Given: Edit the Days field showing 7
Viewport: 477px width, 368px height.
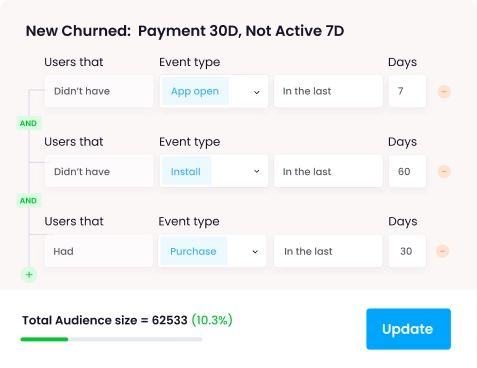Looking at the screenshot, I should click(x=407, y=91).
